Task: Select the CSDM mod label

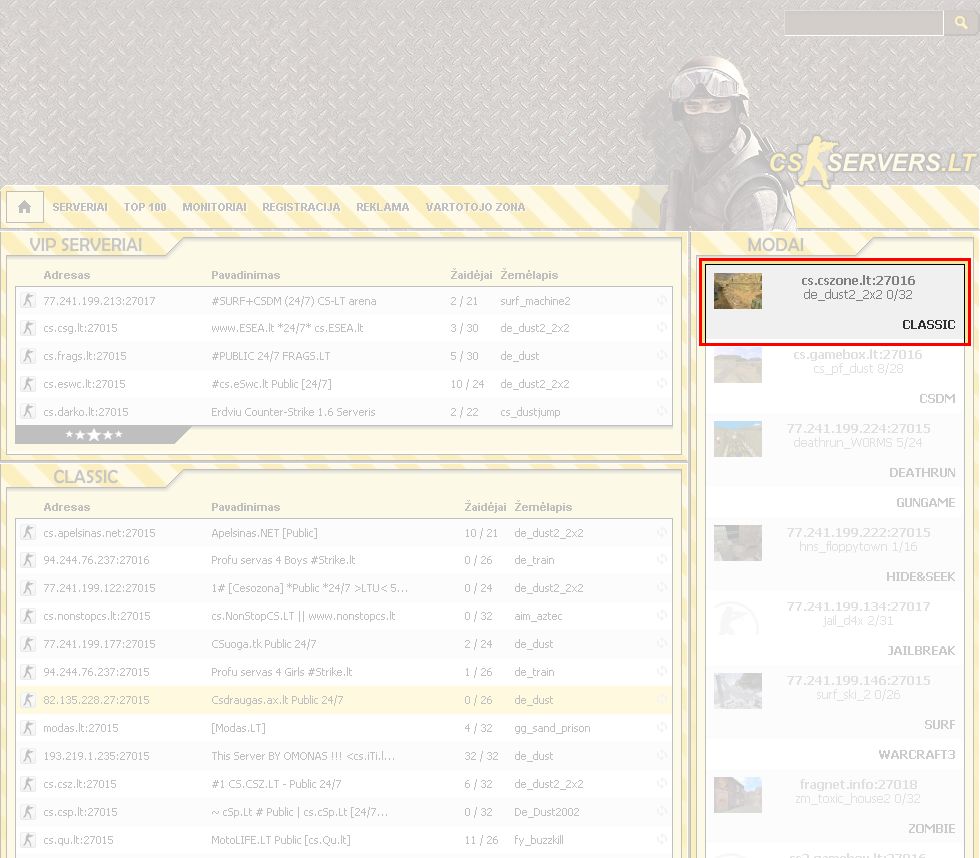Action: (x=937, y=399)
